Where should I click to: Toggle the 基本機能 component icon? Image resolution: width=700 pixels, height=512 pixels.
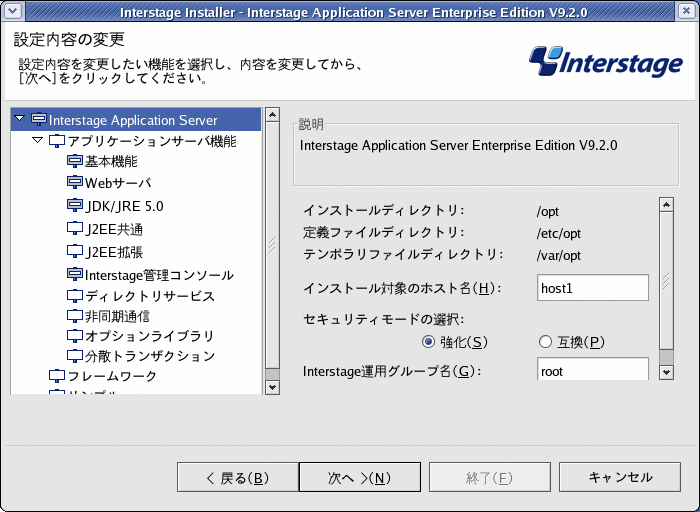pyautogui.click(x=75, y=161)
